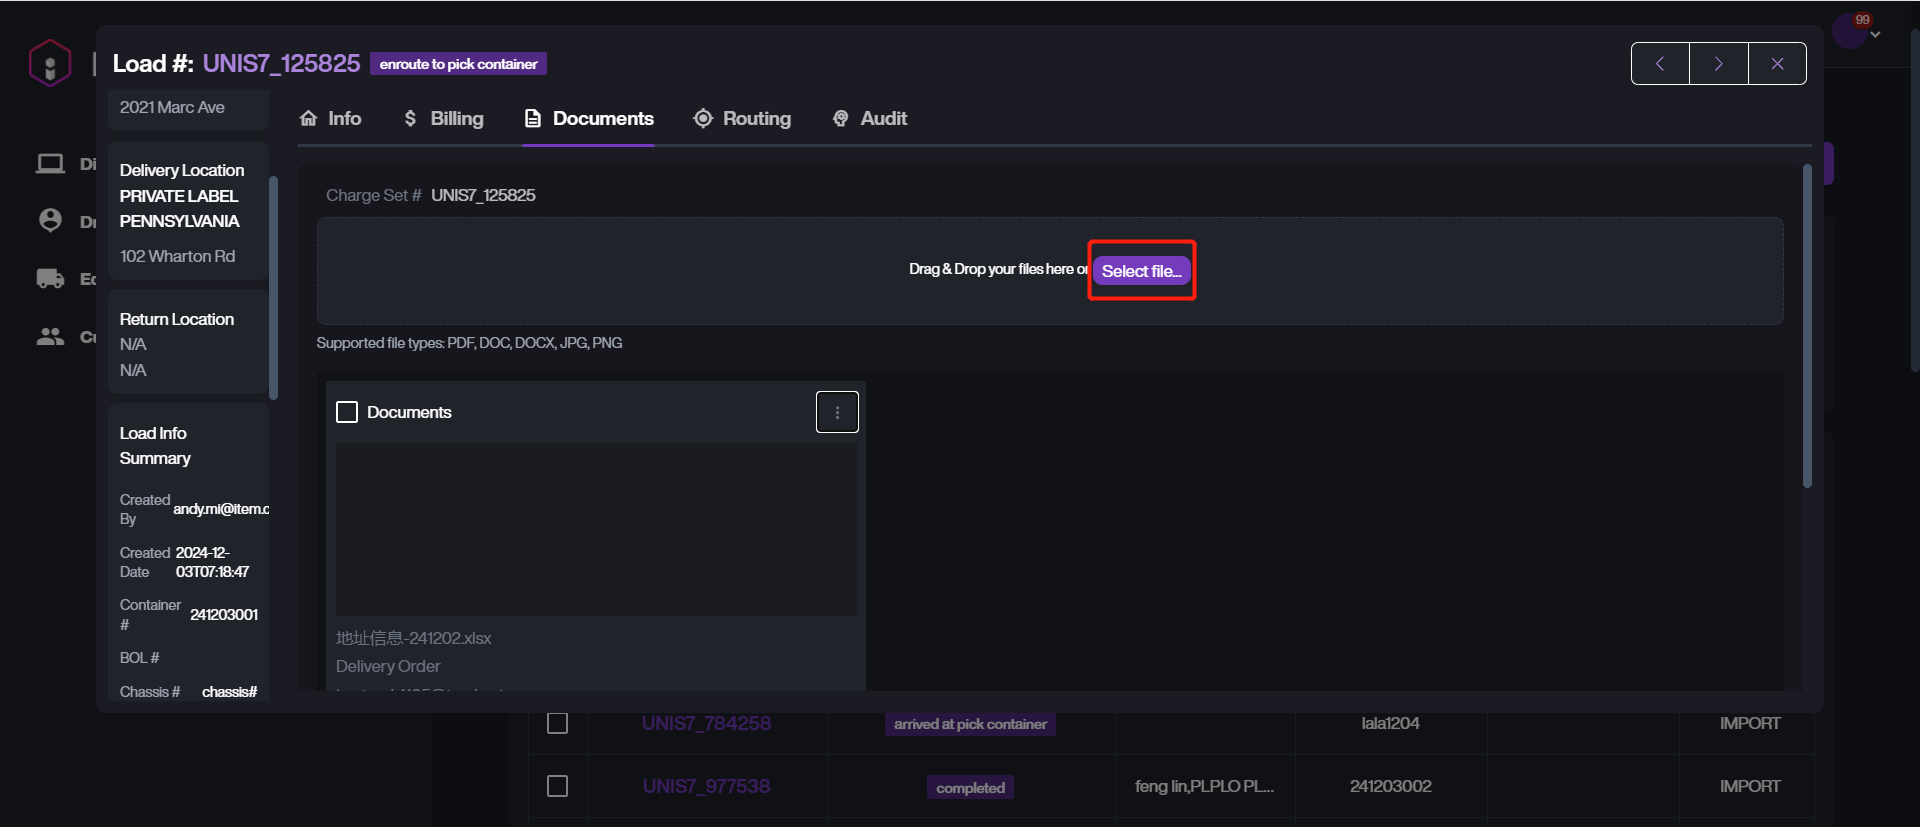Switch to the Billing tab
1920x827 pixels.
[443, 118]
